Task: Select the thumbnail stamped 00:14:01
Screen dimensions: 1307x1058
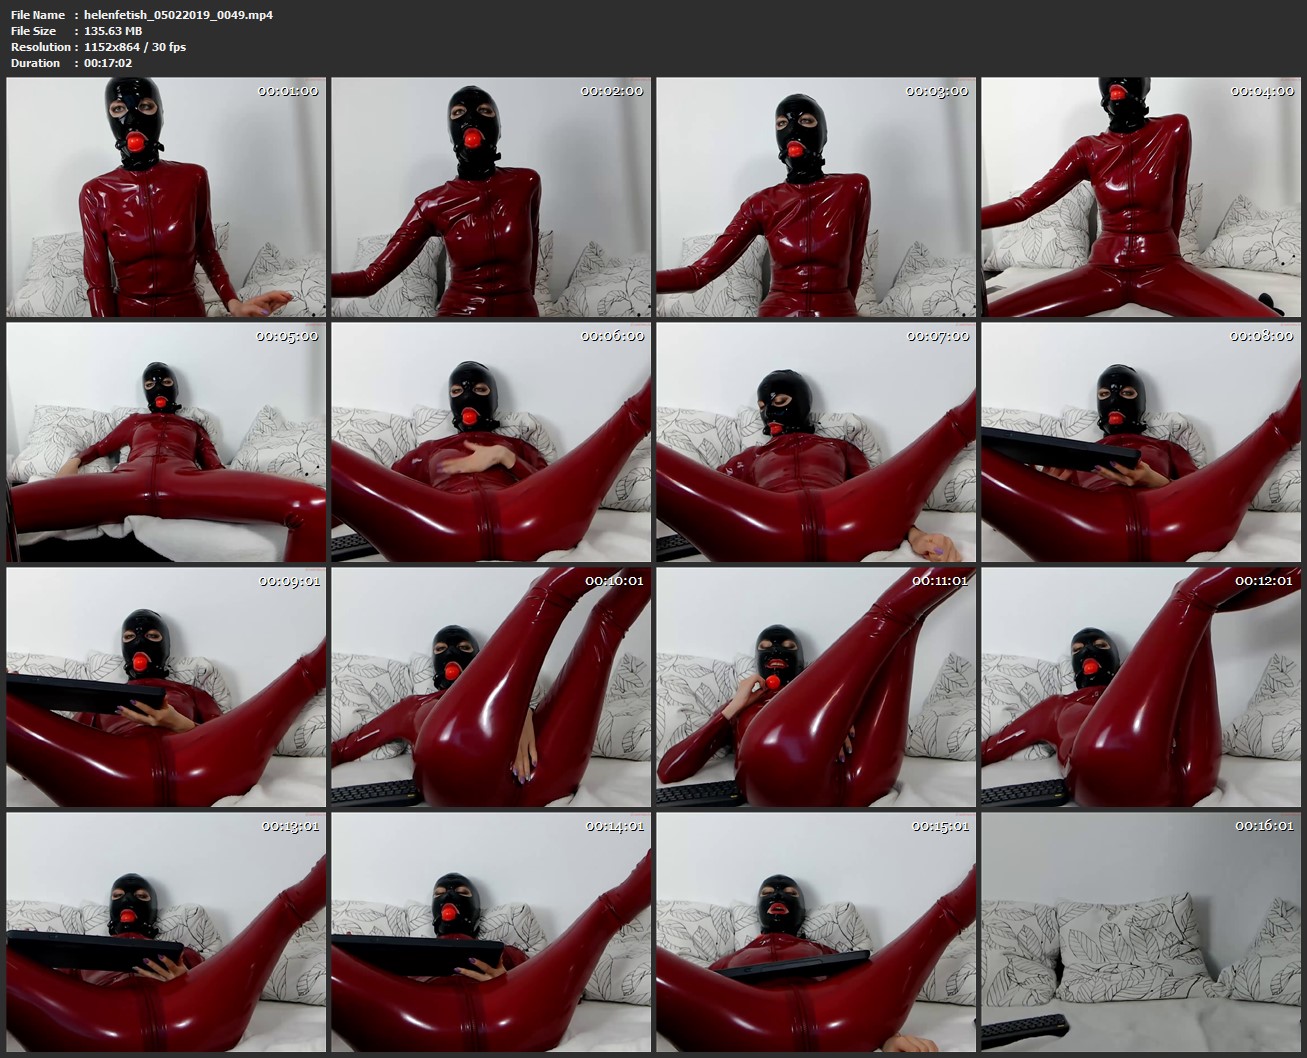Action: [x=491, y=932]
